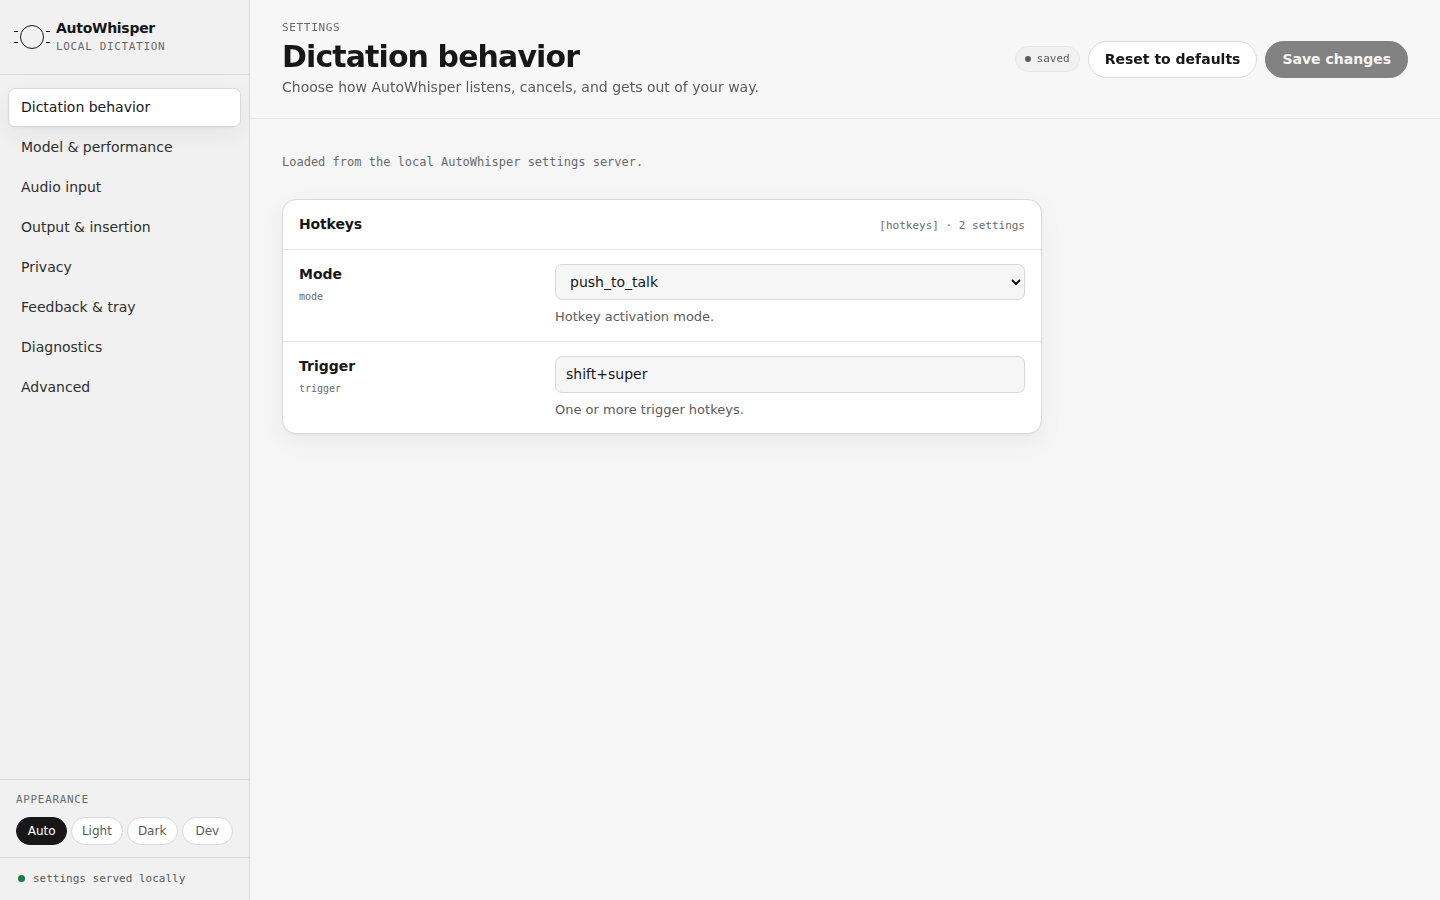Viewport: 1440px width, 900px height.
Task: Open Feedback & tray settings
Action: pos(124,307)
